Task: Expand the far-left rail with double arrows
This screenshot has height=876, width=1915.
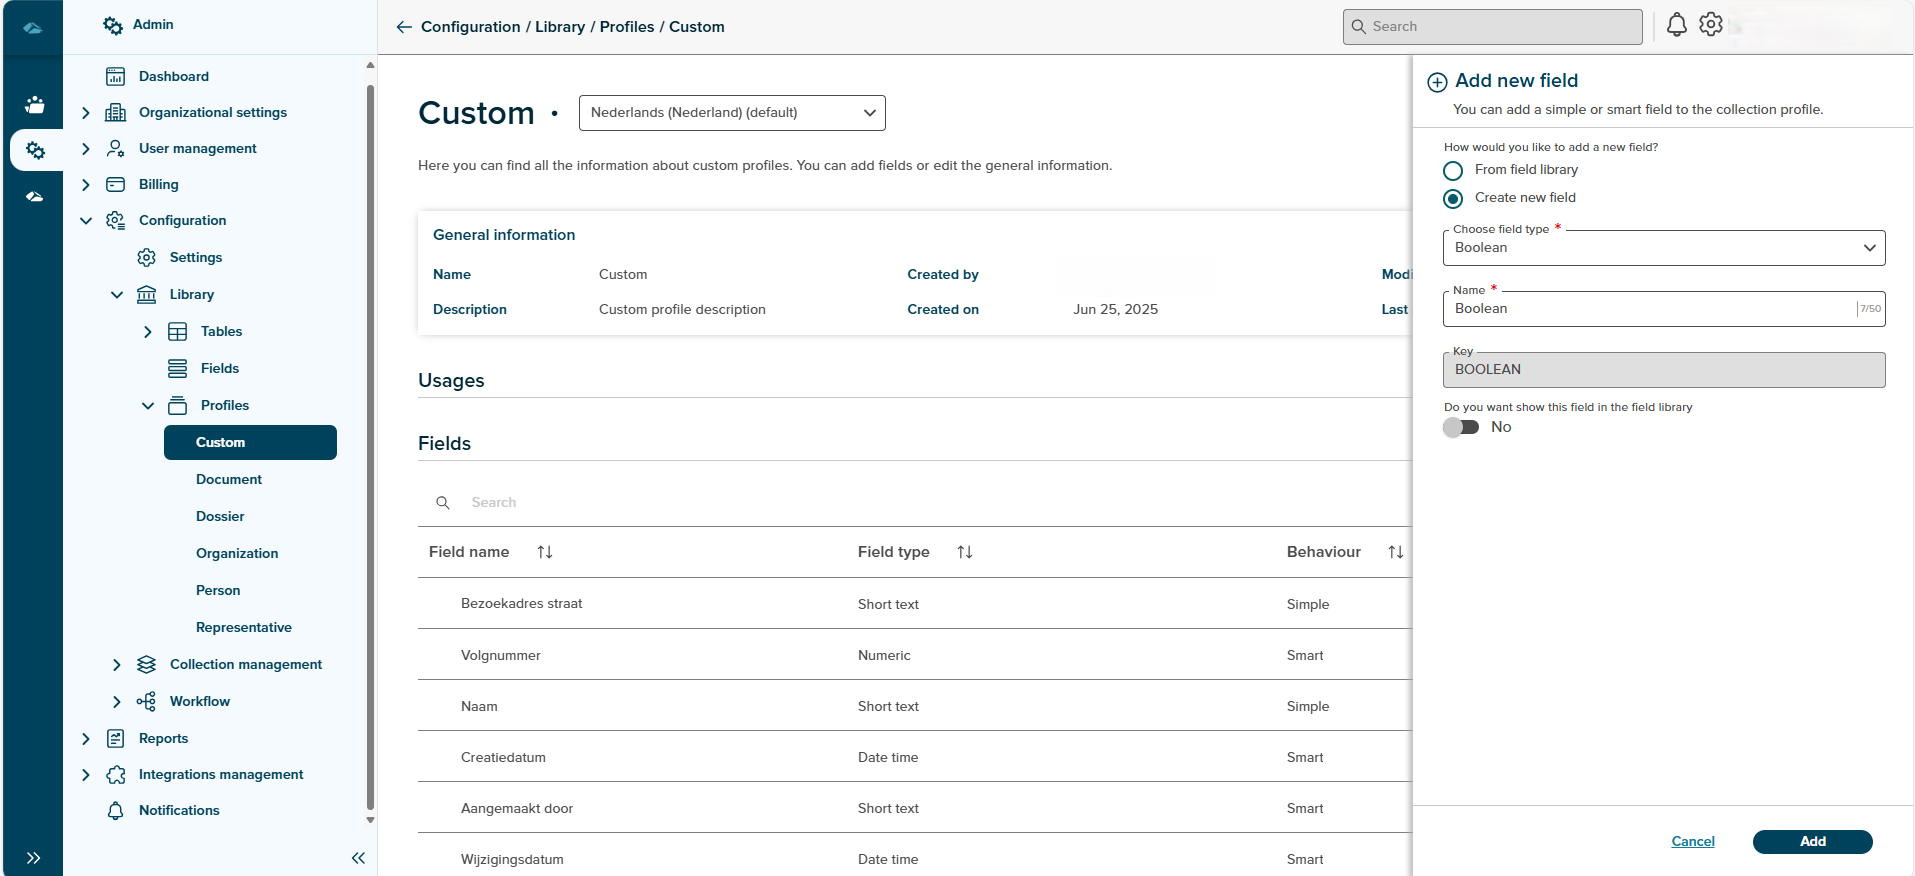Action: tap(33, 858)
